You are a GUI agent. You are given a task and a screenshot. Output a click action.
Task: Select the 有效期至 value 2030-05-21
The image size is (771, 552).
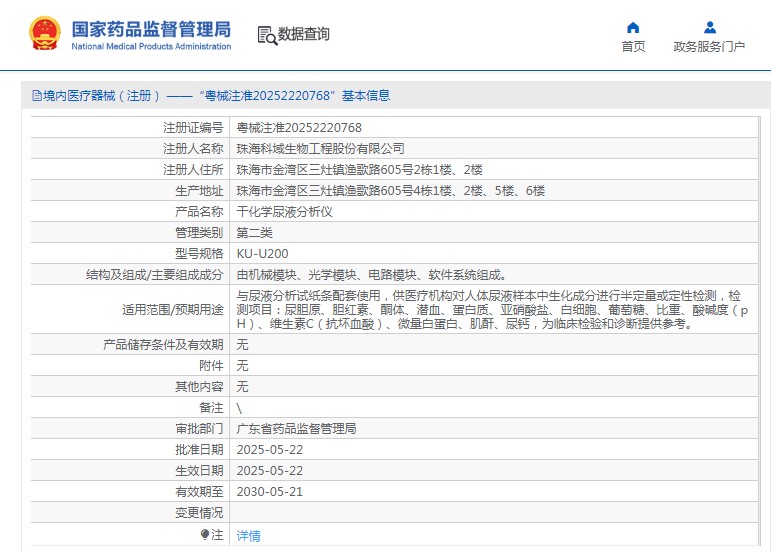tap(269, 492)
